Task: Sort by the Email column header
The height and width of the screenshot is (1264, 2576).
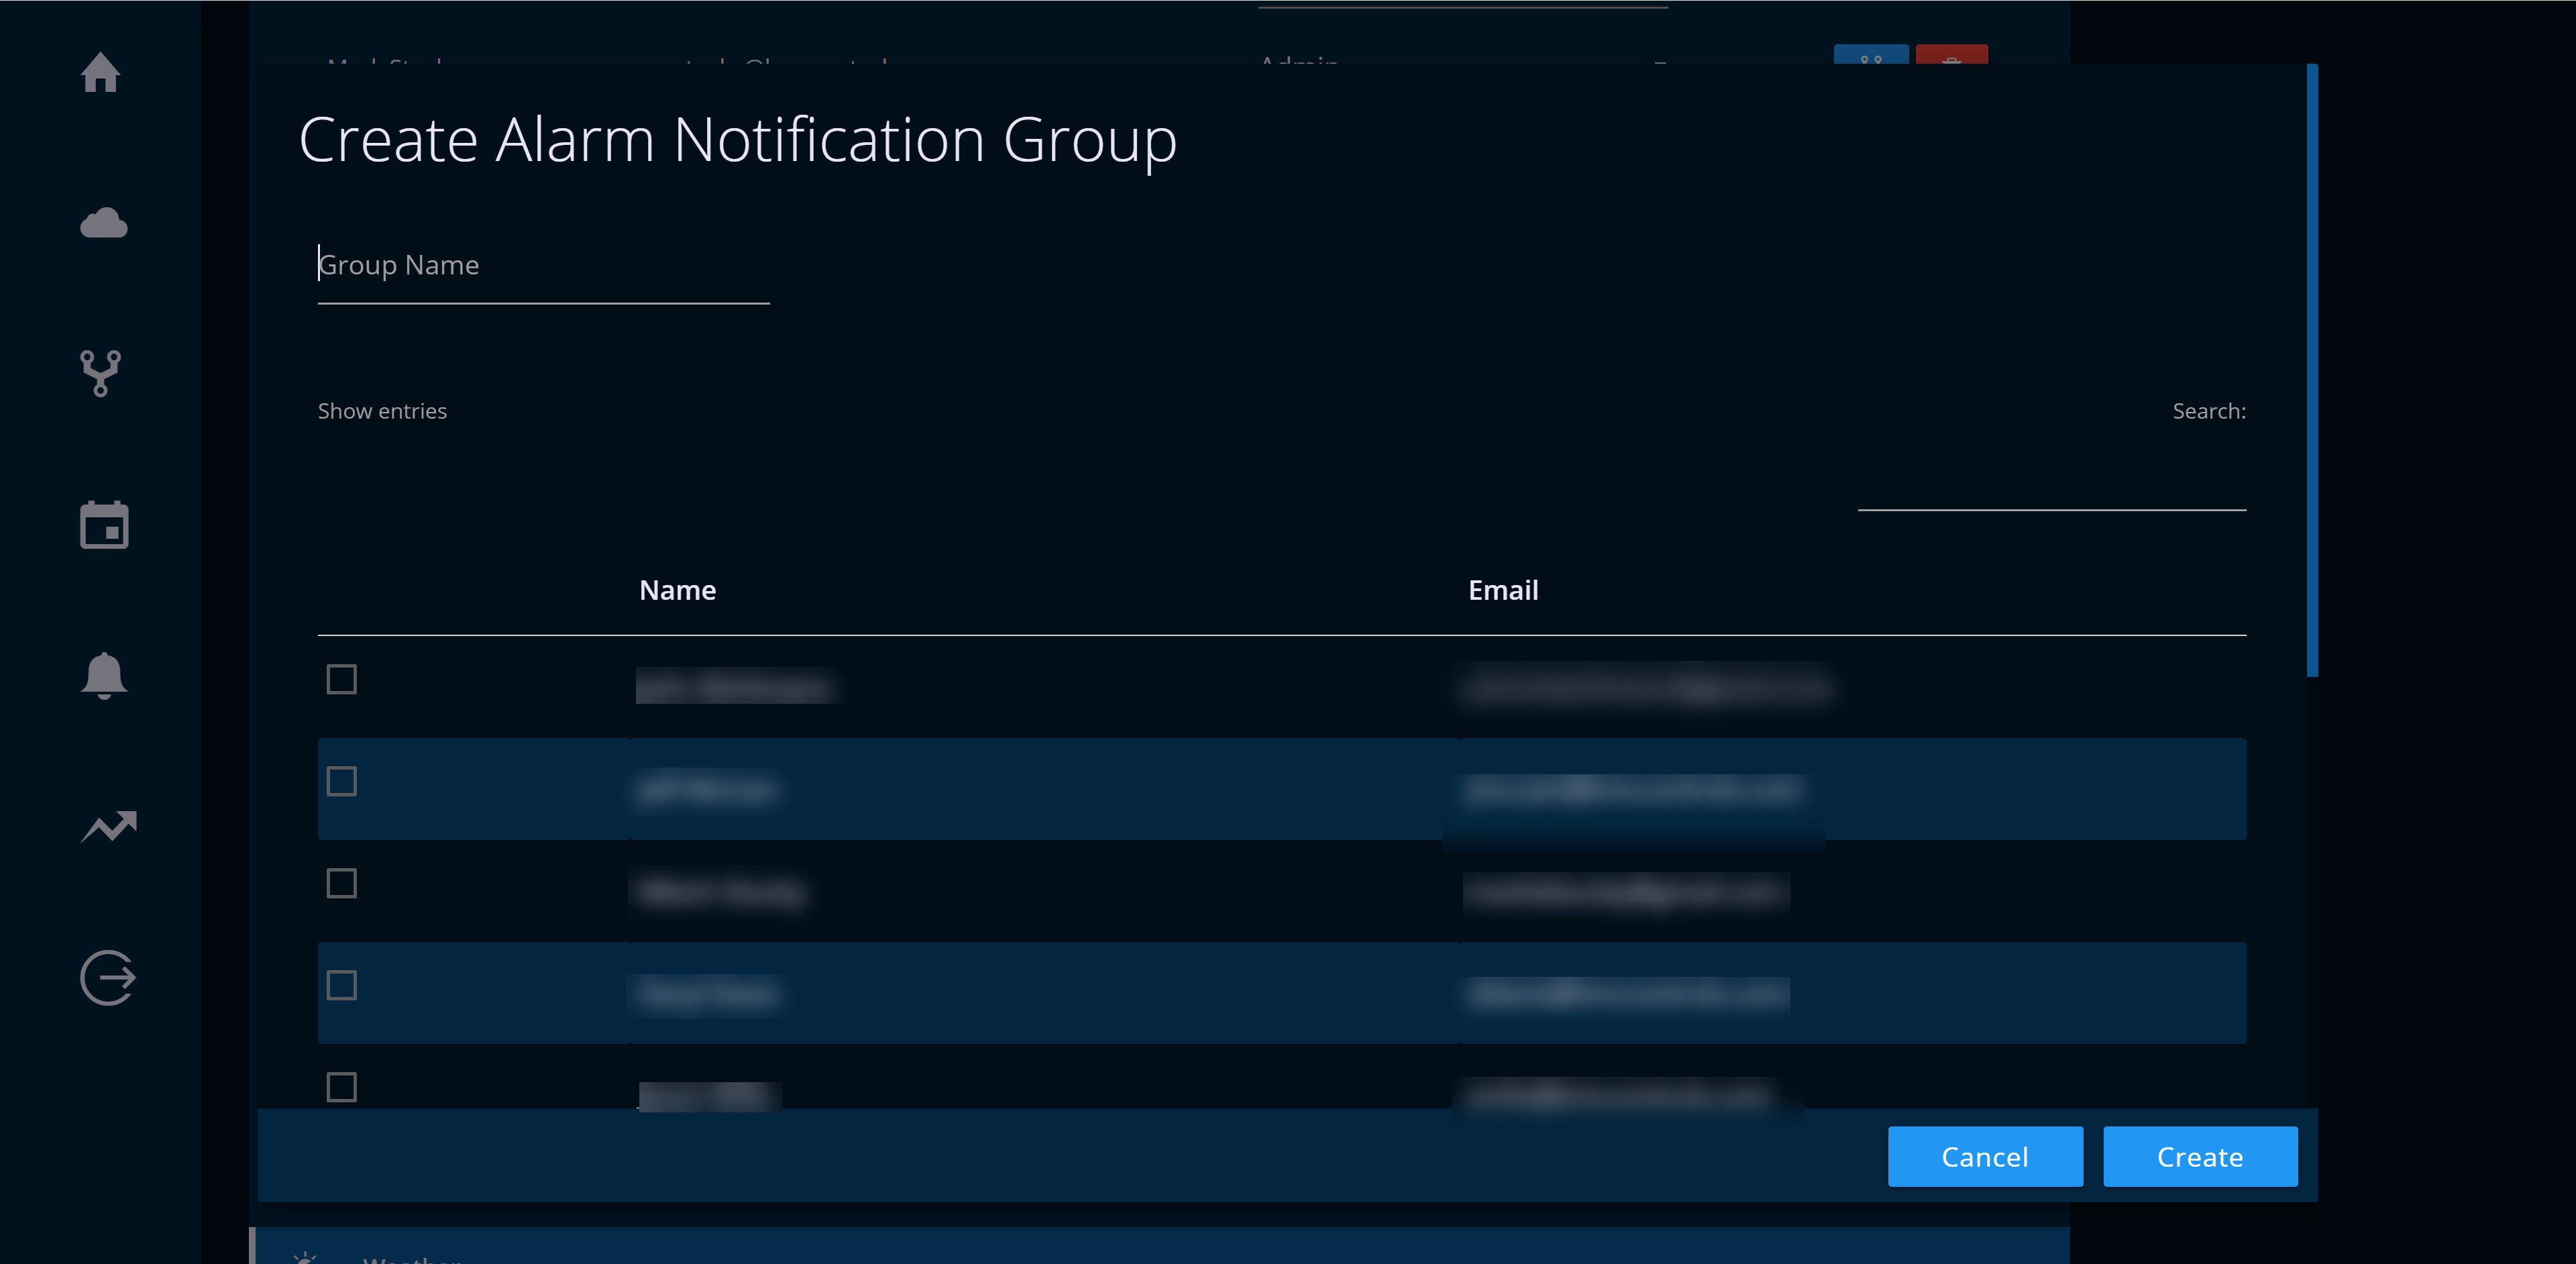Action: [x=1503, y=590]
